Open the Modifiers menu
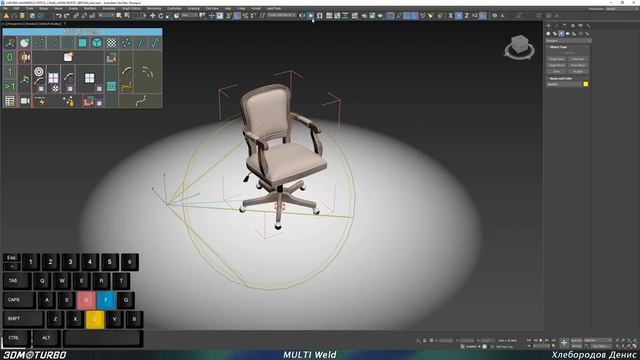This screenshot has height=360, width=640. point(90,9)
